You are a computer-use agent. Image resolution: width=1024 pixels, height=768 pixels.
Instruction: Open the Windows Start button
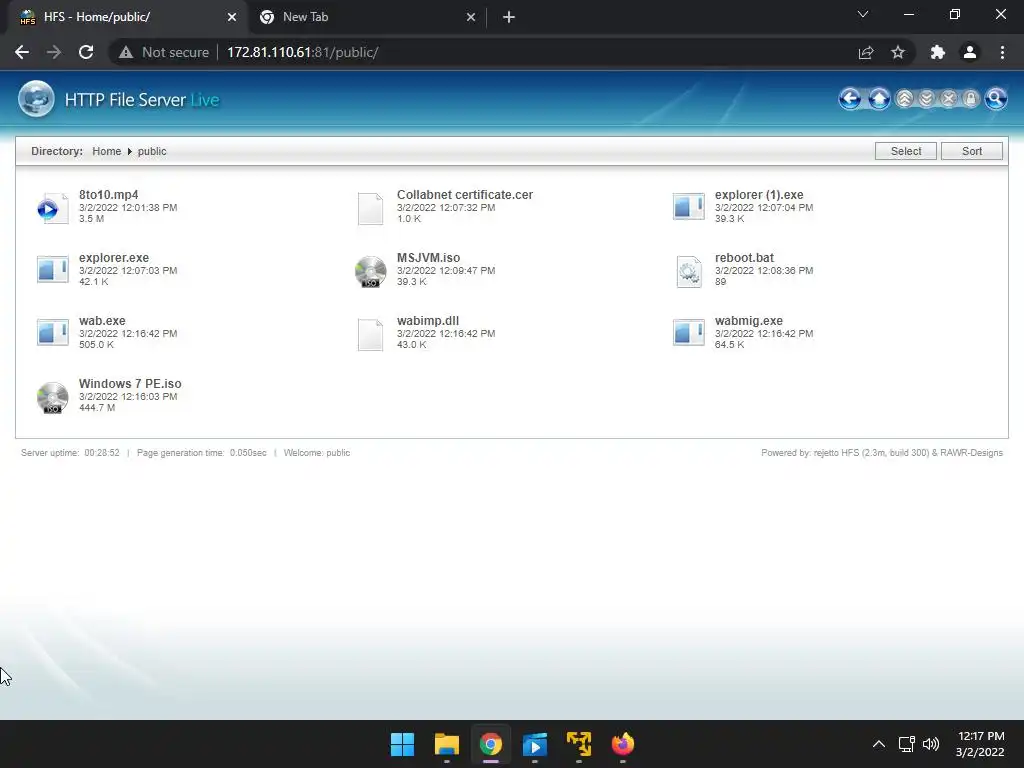[402, 744]
